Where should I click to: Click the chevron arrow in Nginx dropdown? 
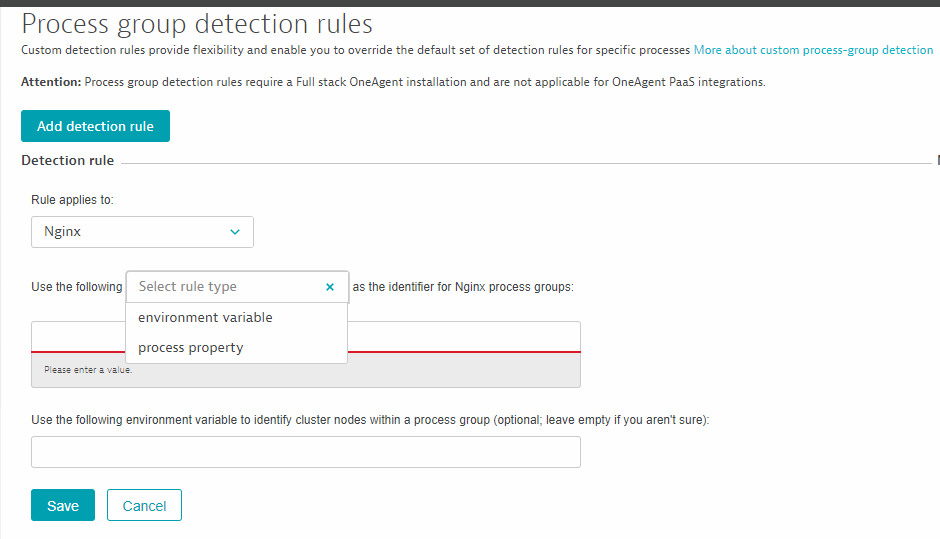click(x=235, y=232)
